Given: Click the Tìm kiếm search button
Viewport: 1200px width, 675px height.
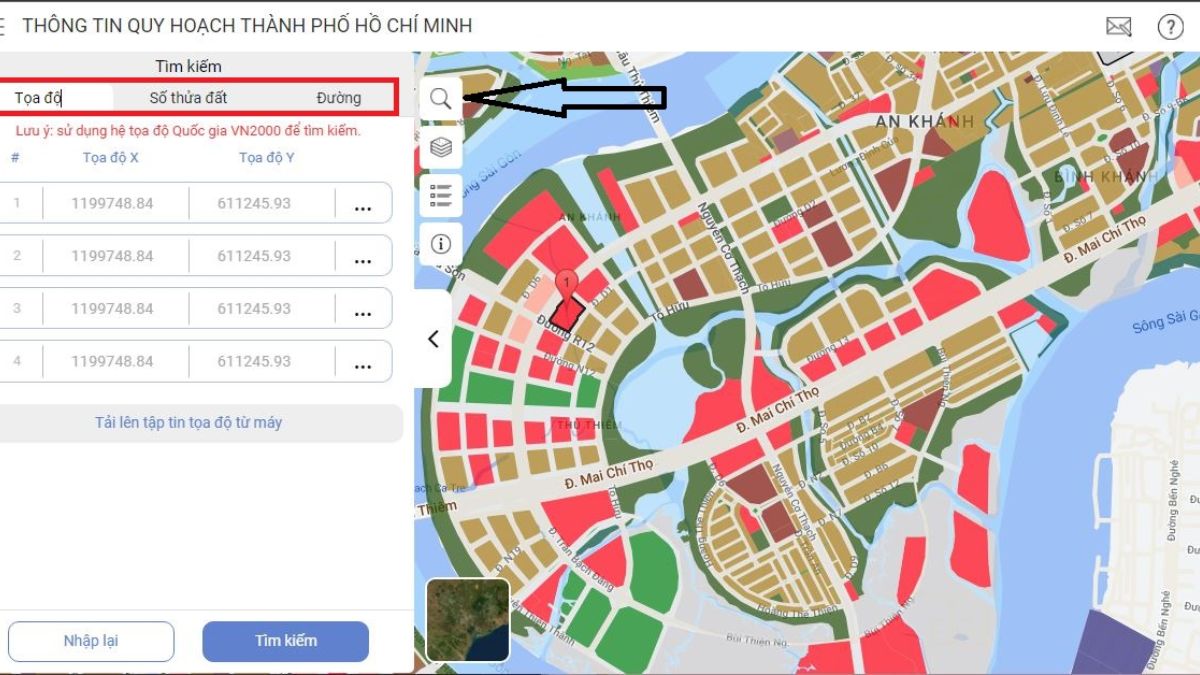Looking at the screenshot, I should (x=285, y=641).
